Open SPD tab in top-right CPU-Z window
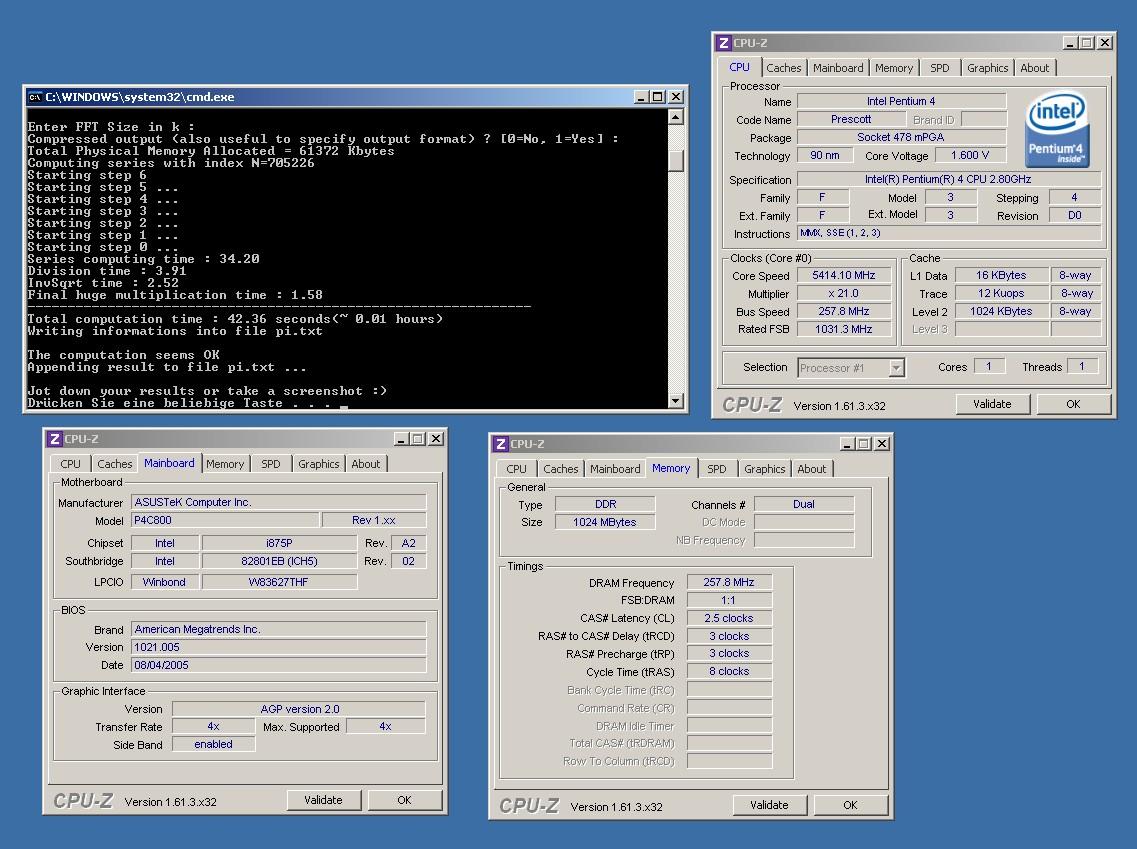Viewport: 1137px width, 849px height. click(x=940, y=68)
